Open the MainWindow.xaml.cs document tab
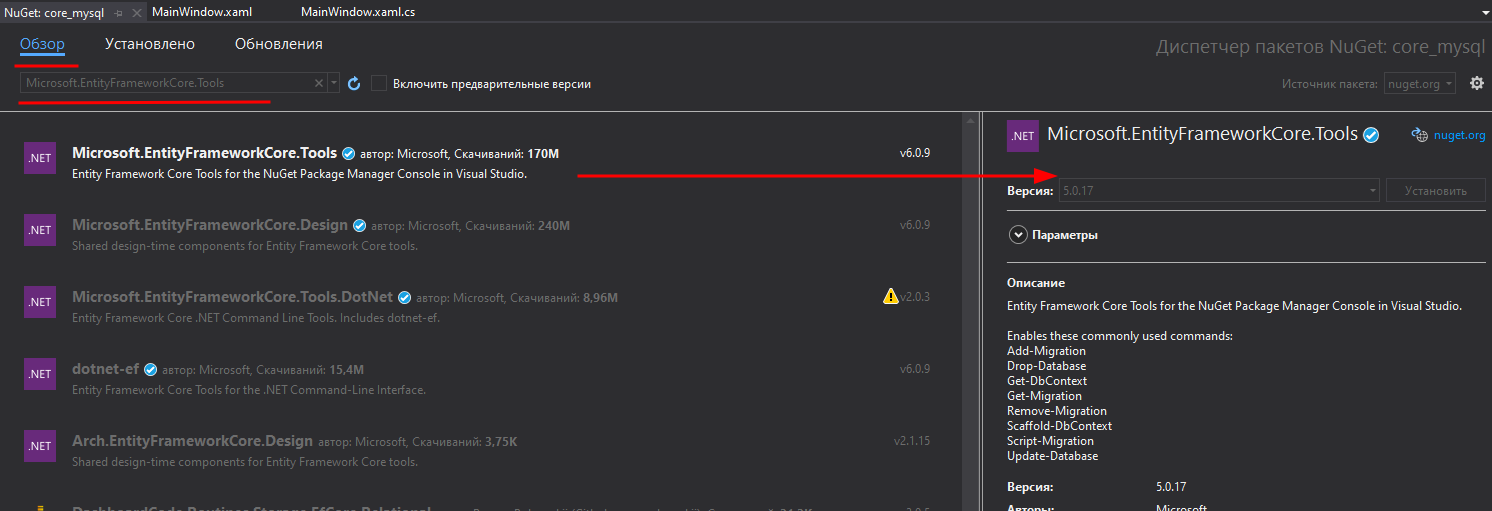Screen dimensions: 1492x511 point(357,13)
